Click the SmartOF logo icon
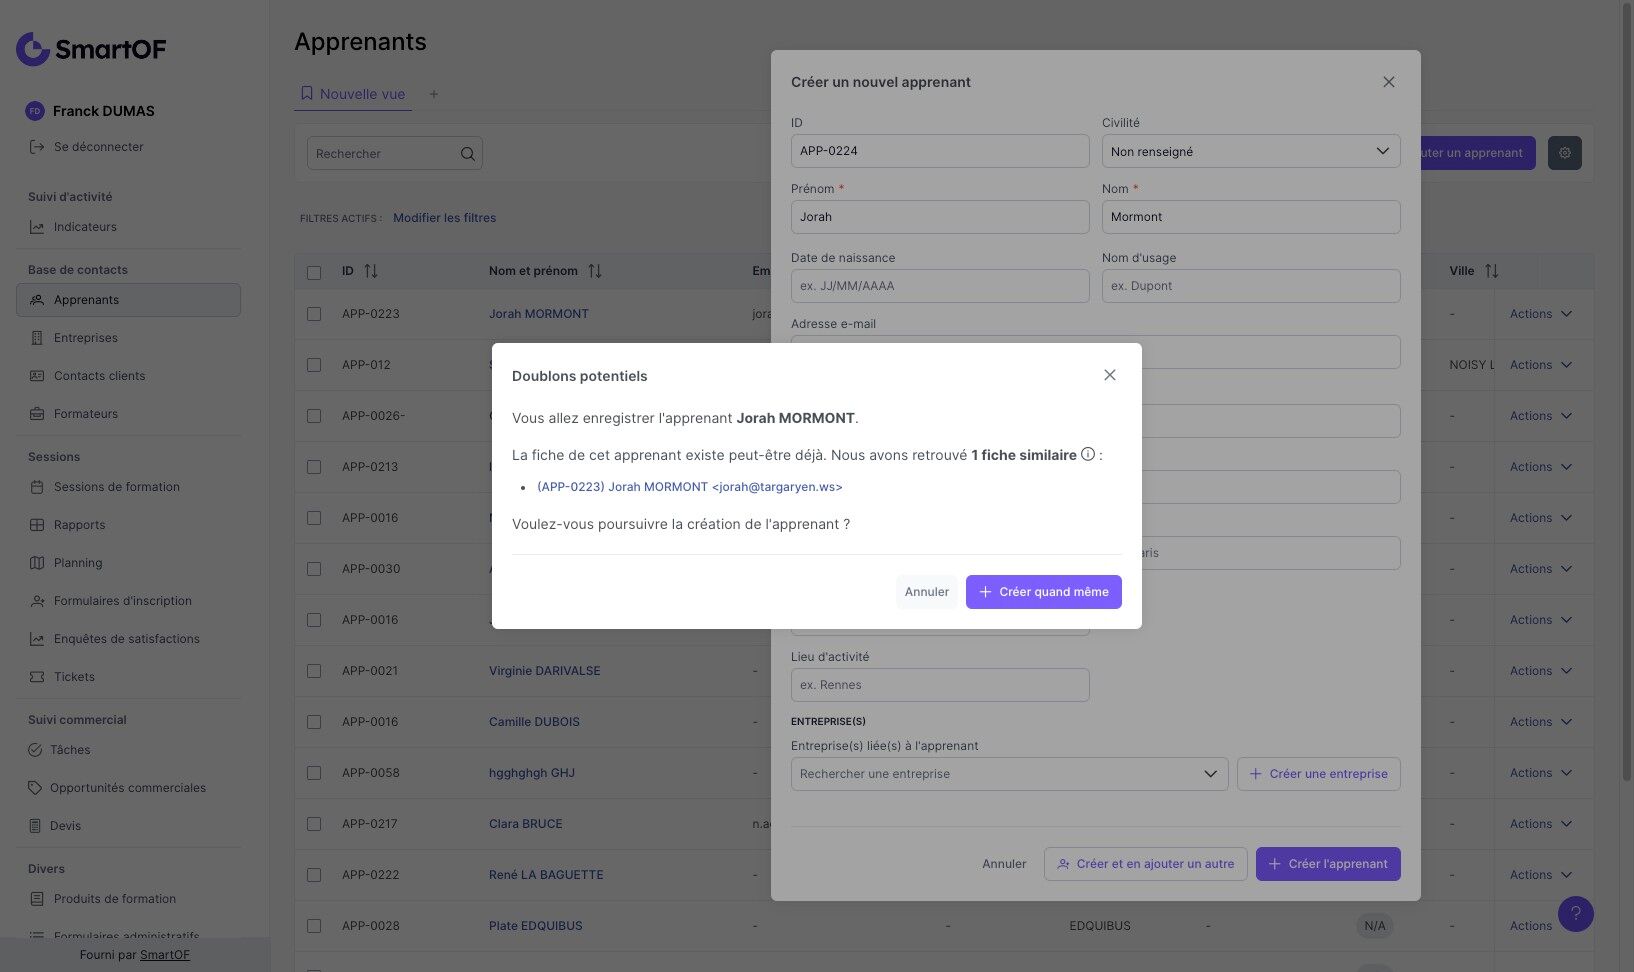1634x972 pixels. pos(33,48)
